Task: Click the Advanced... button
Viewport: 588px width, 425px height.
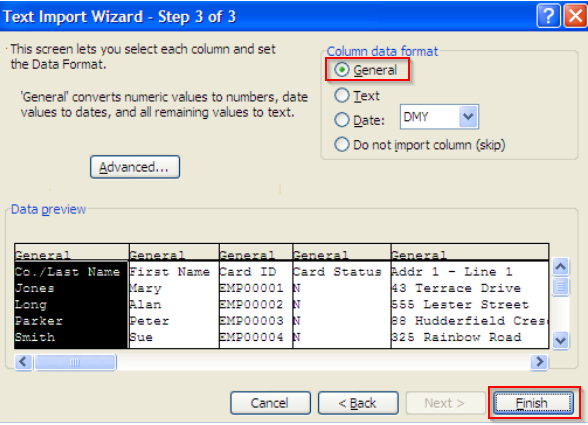Action: pos(135,167)
